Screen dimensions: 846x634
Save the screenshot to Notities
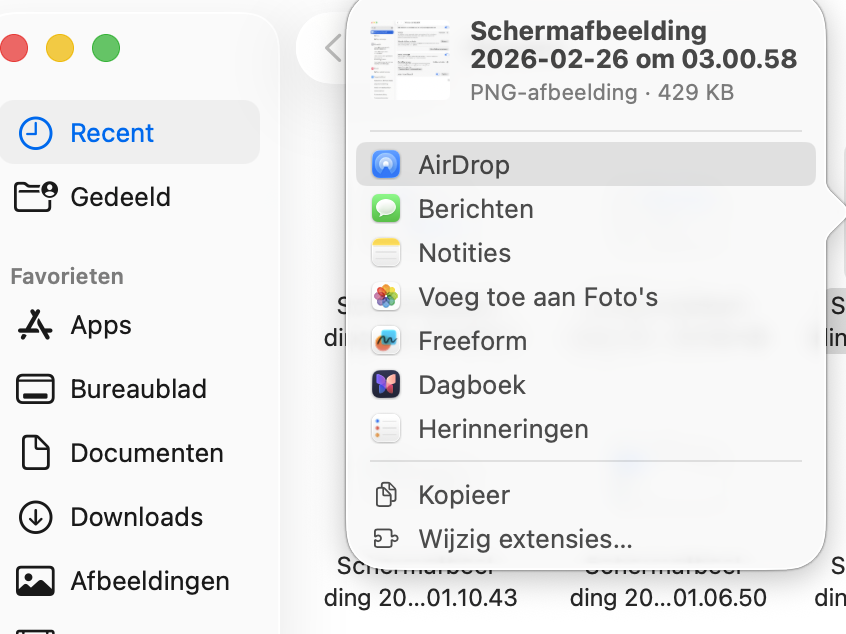pos(463,253)
